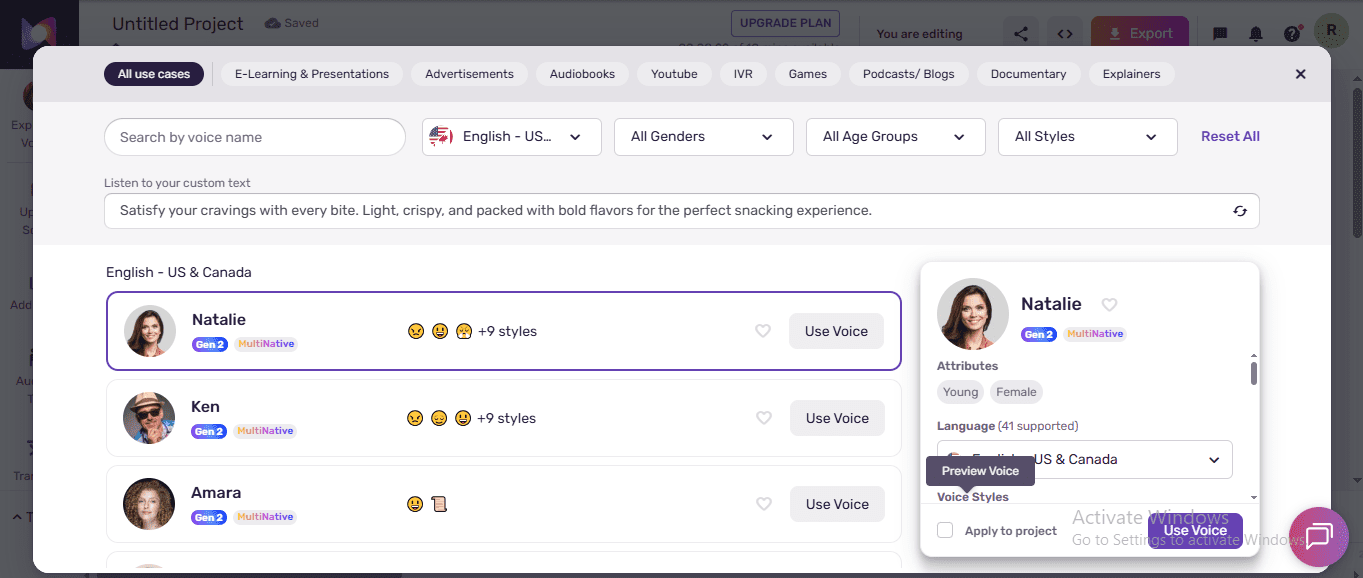Click the angry emoji style for Natalie
The width and height of the screenshot is (1363, 578).
click(x=416, y=331)
